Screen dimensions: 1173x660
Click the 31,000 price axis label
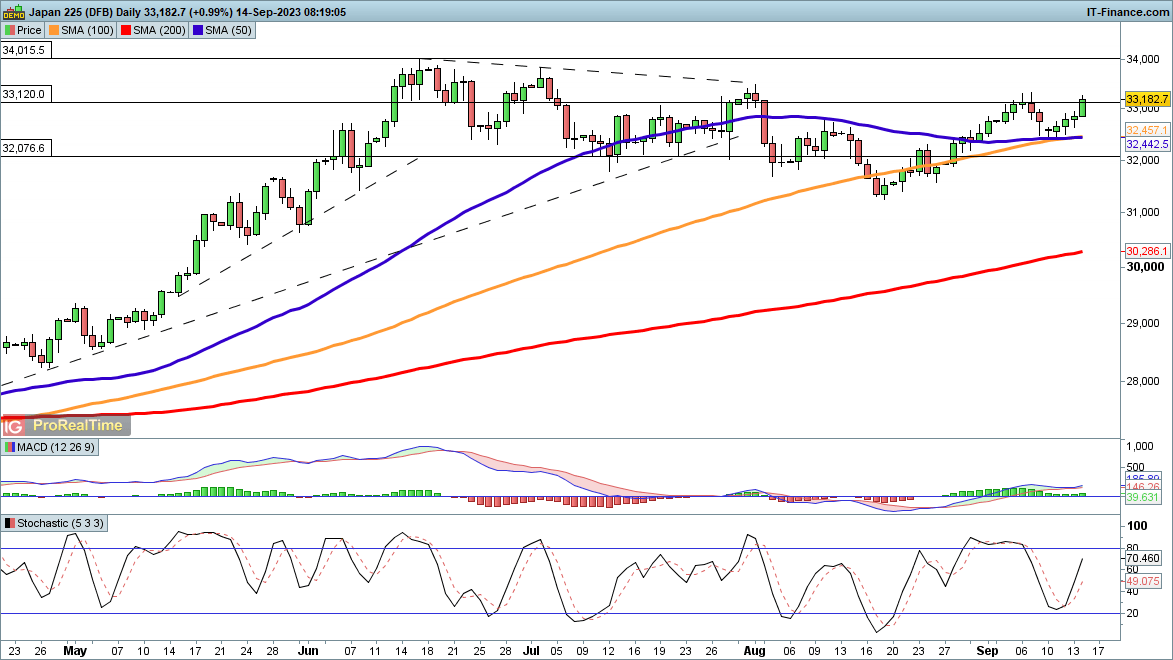click(x=1144, y=213)
